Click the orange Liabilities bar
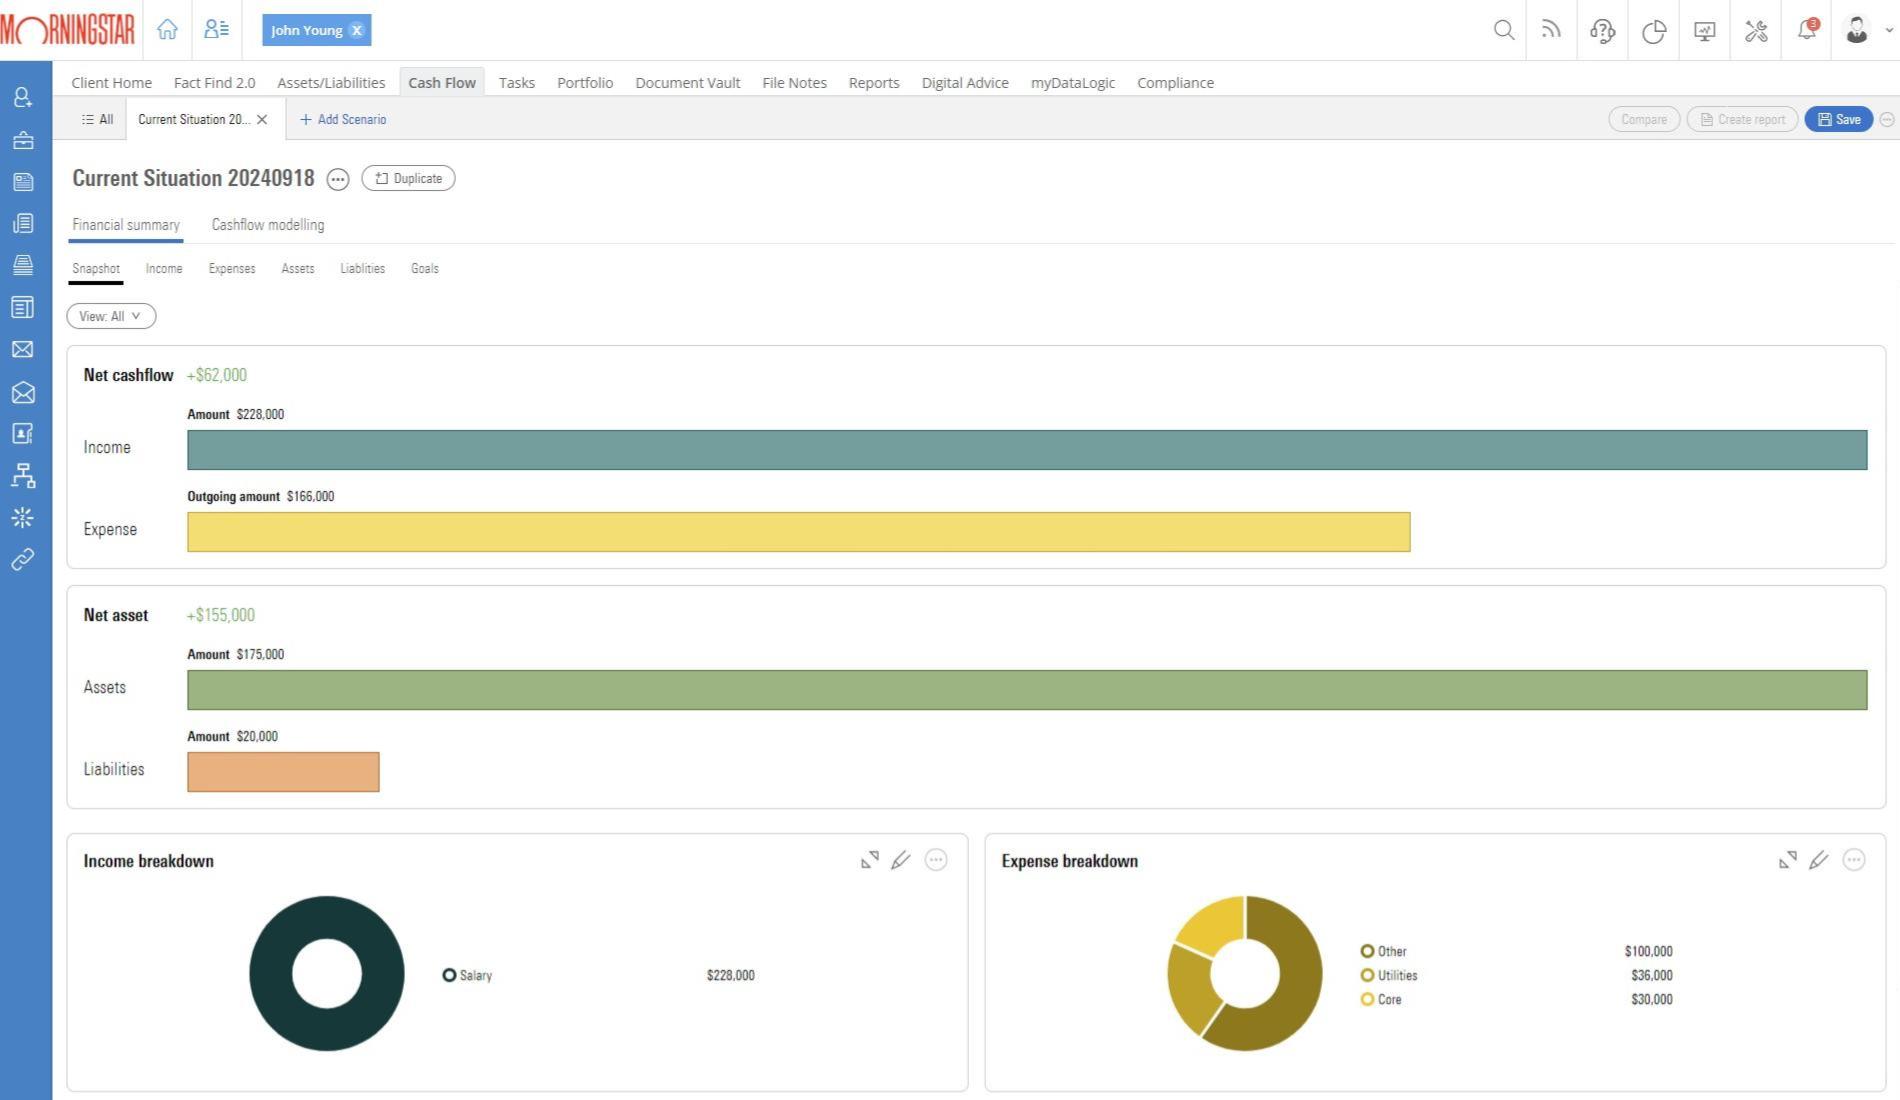The image size is (1900, 1100). pos(283,772)
